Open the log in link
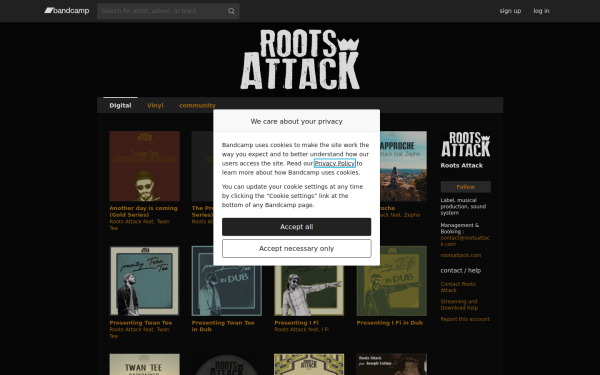 click(x=541, y=11)
